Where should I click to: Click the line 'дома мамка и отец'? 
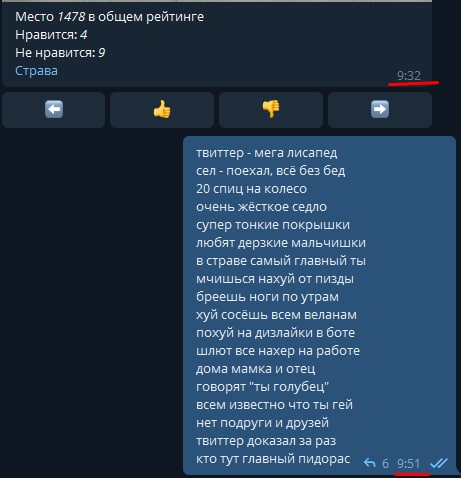click(256, 369)
